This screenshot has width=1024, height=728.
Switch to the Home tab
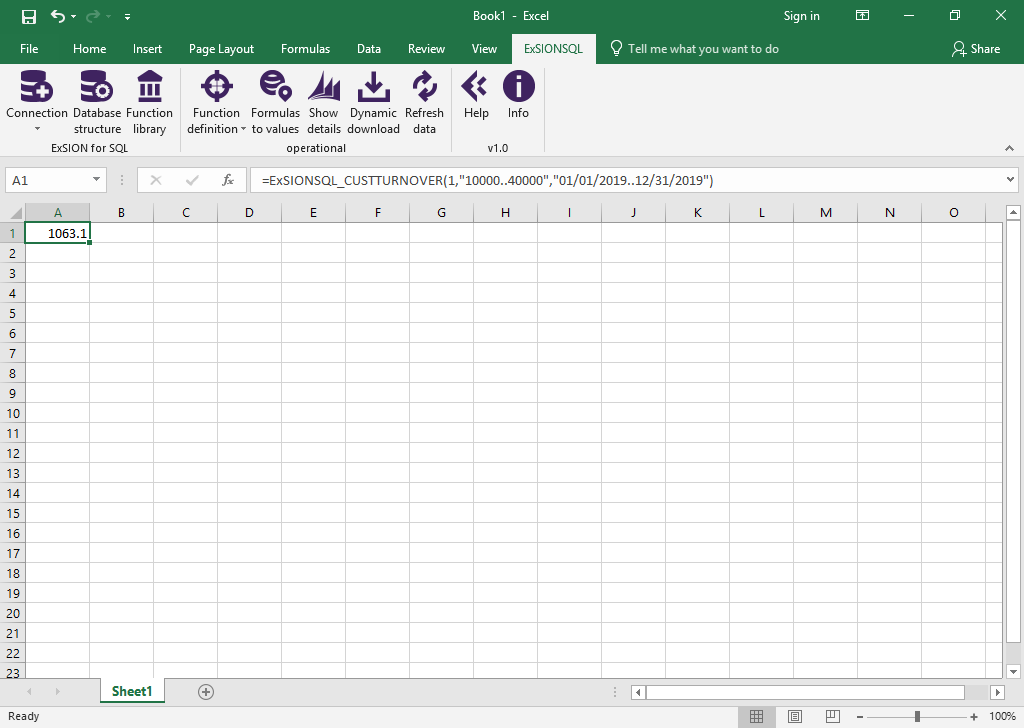[89, 49]
